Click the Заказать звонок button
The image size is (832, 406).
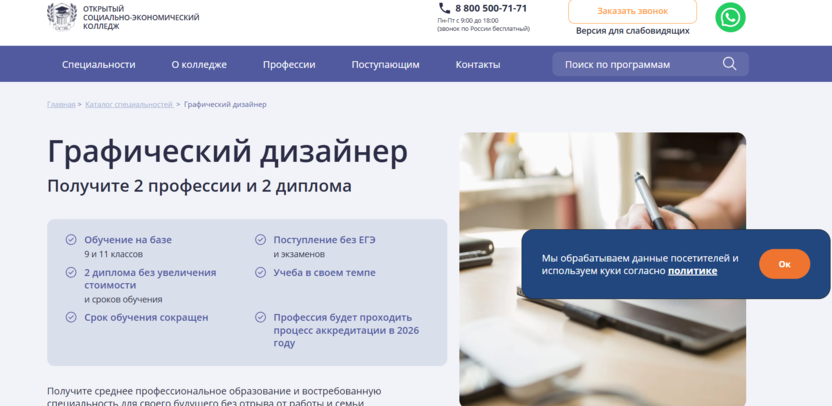click(x=632, y=11)
